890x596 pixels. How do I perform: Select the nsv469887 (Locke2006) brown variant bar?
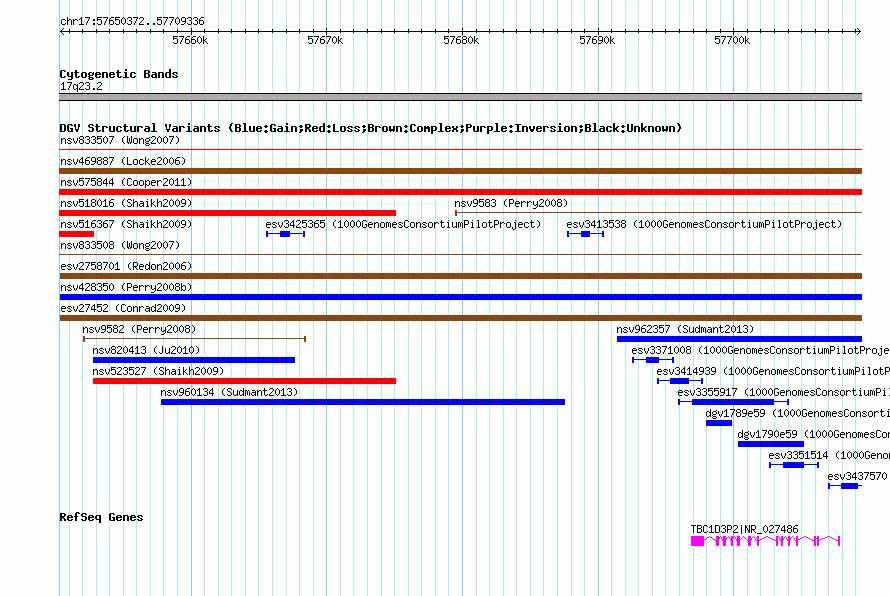[x=460, y=171]
